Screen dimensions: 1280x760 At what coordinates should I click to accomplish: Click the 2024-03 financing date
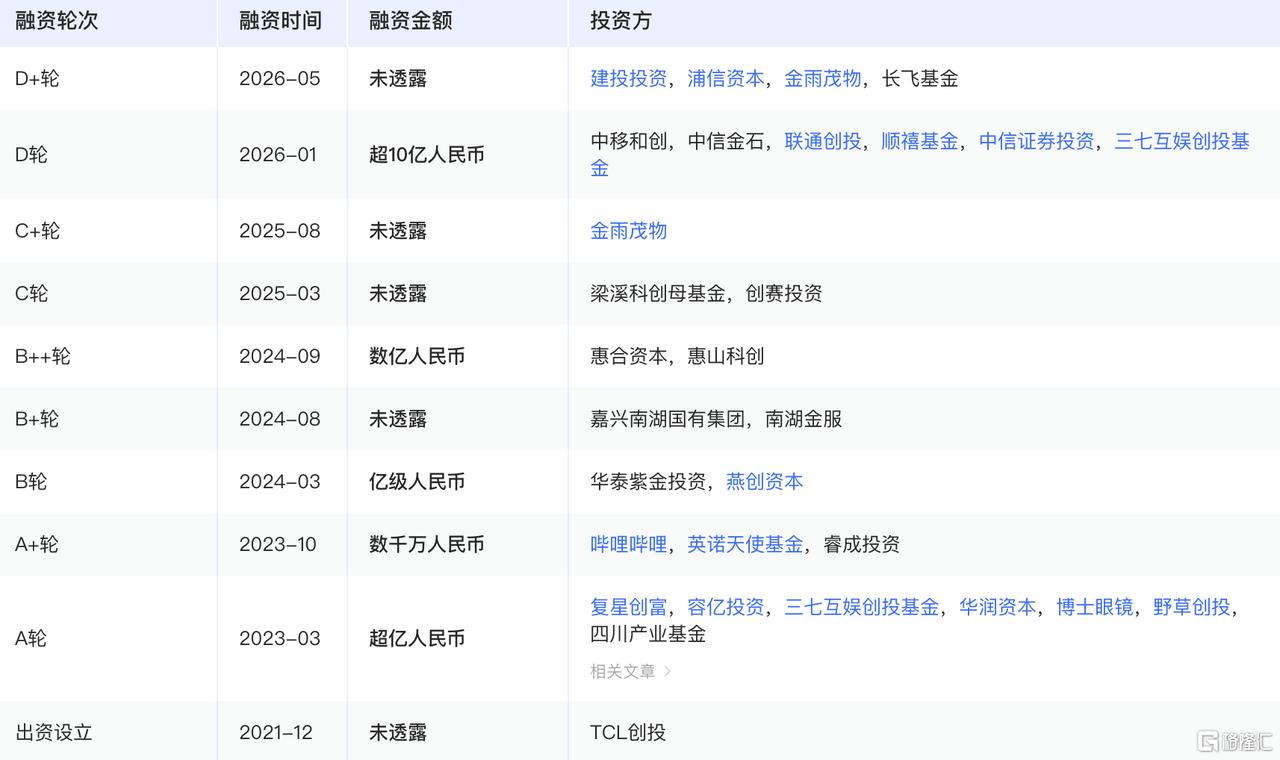(280, 481)
